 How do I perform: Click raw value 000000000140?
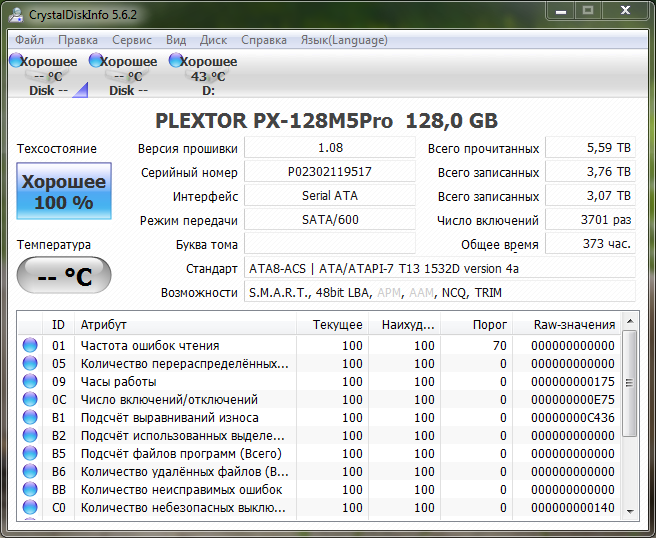click(573, 507)
